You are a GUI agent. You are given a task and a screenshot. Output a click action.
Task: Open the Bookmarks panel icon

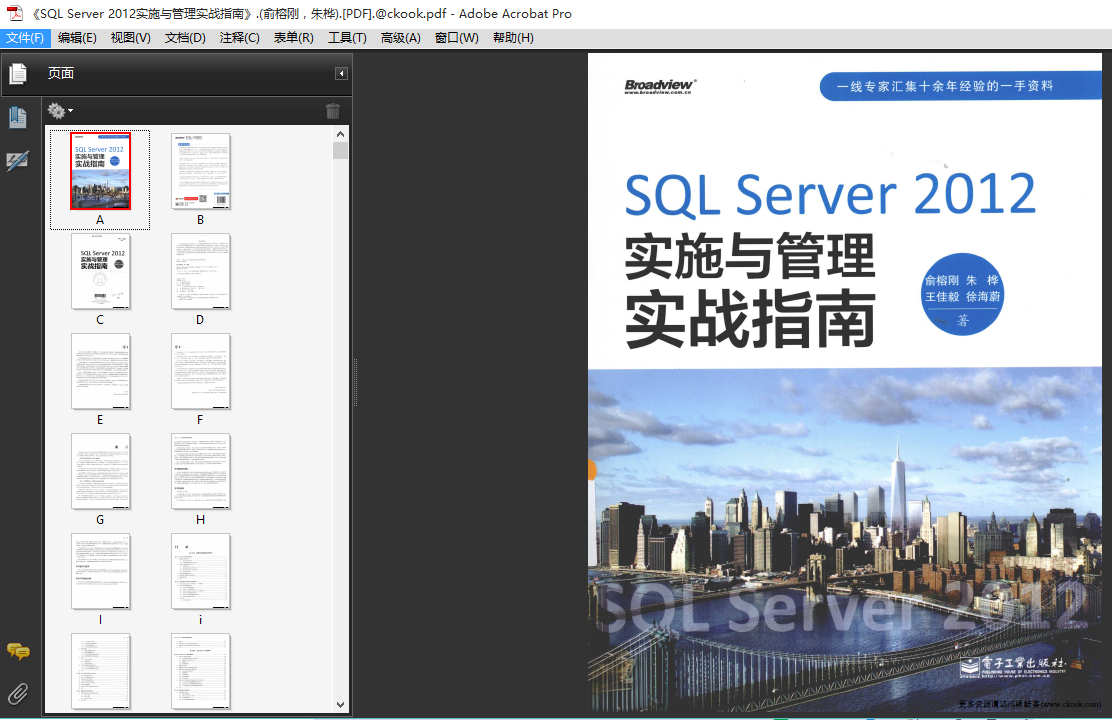coord(17,118)
